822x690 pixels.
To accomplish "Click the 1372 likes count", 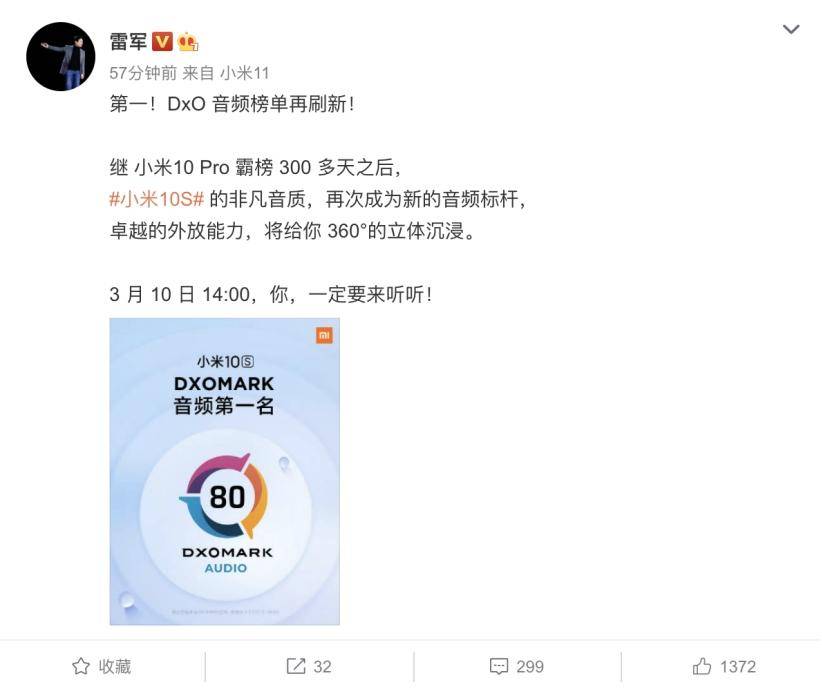I will pyautogui.click(x=738, y=666).
